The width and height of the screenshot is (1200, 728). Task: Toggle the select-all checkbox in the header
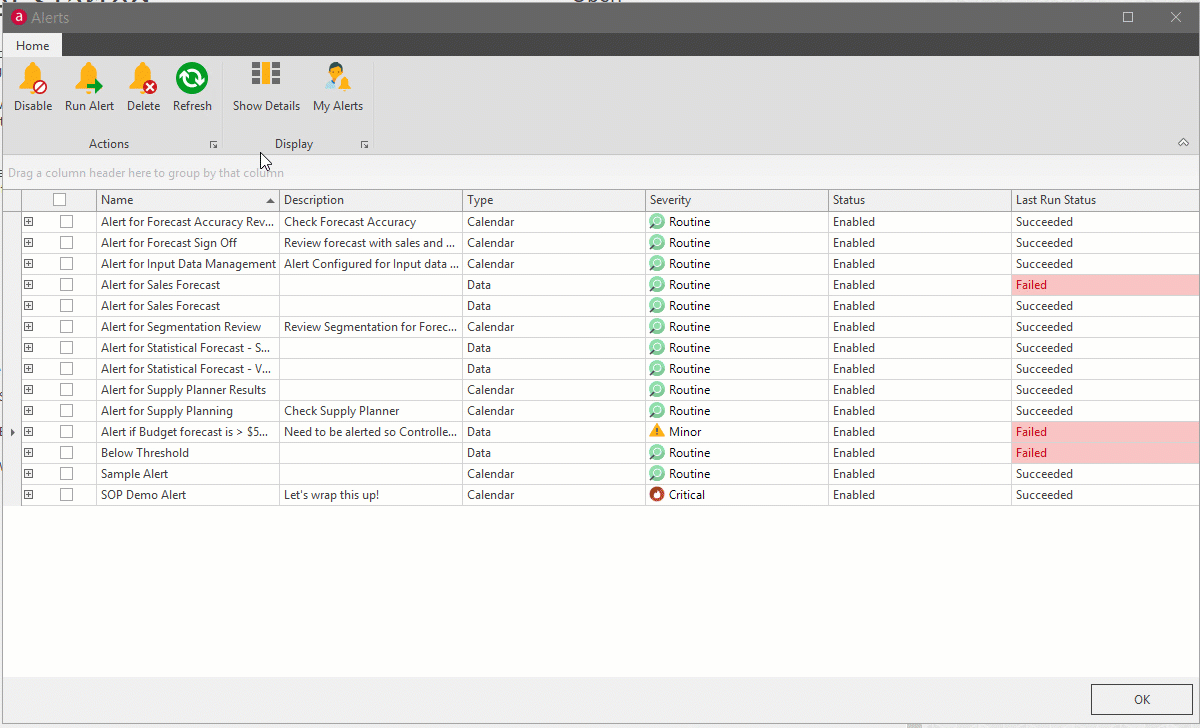tap(60, 200)
